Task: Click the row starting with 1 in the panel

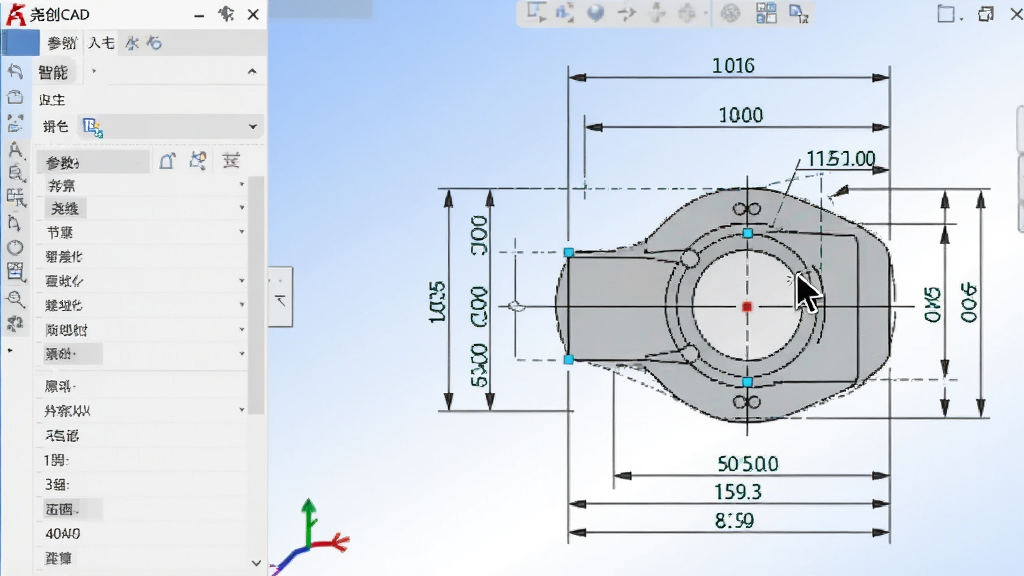Action: click(140, 460)
